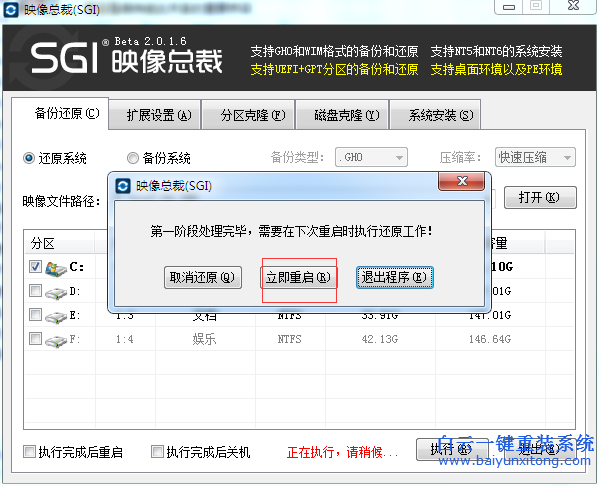
Task: Click the 娱乐 label in F: row
Action: click(x=205, y=339)
